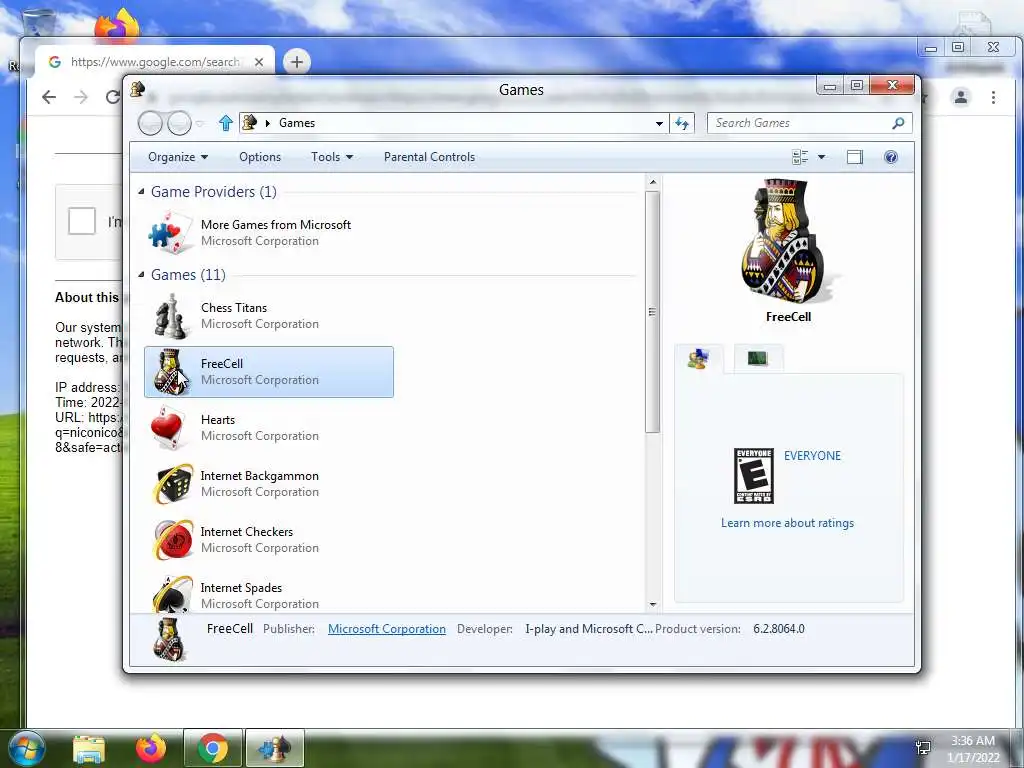Click Learn more about ratings link
Viewport: 1024px width, 768px height.
(787, 523)
